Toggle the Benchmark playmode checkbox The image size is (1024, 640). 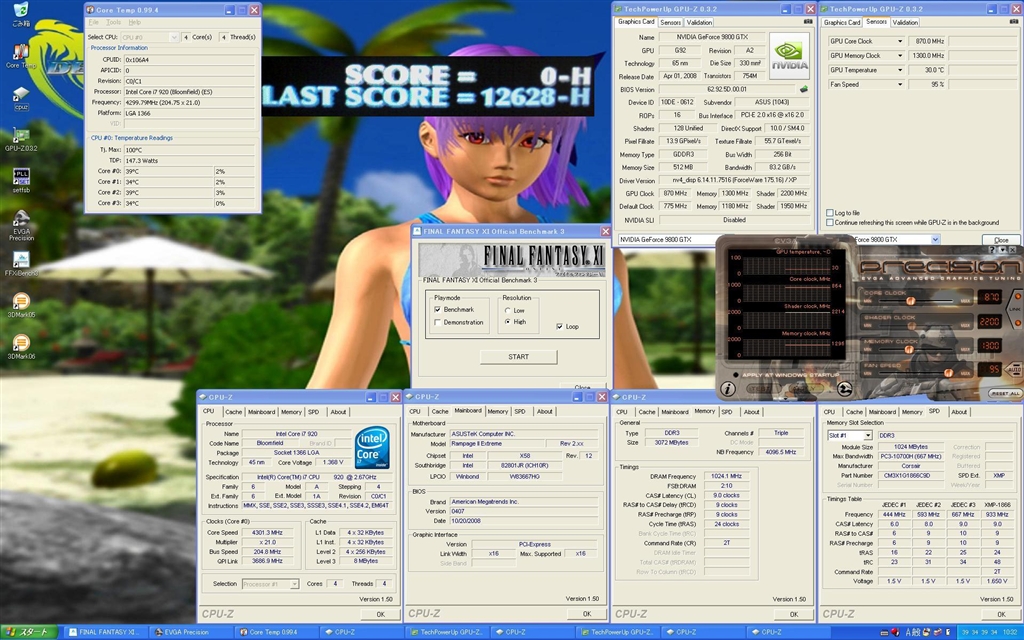pos(438,310)
